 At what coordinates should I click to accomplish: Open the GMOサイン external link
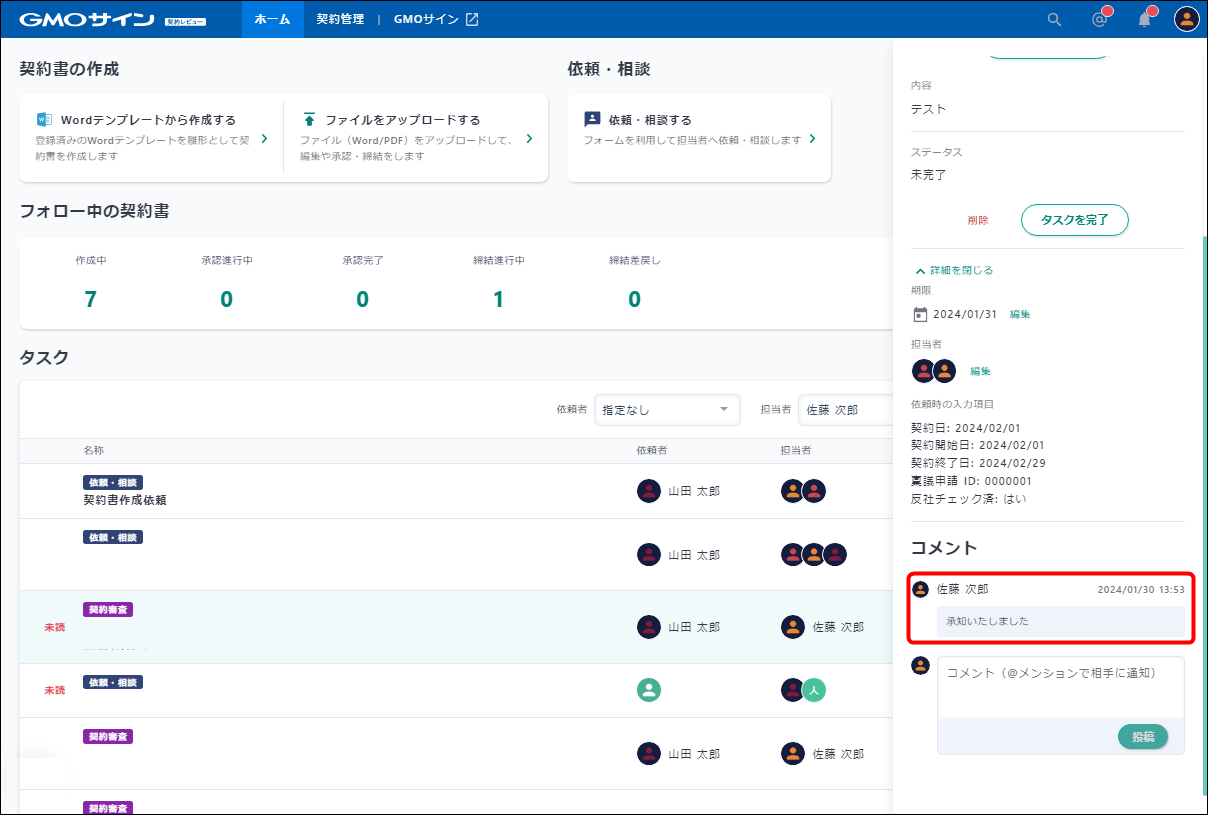coord(436,19)
